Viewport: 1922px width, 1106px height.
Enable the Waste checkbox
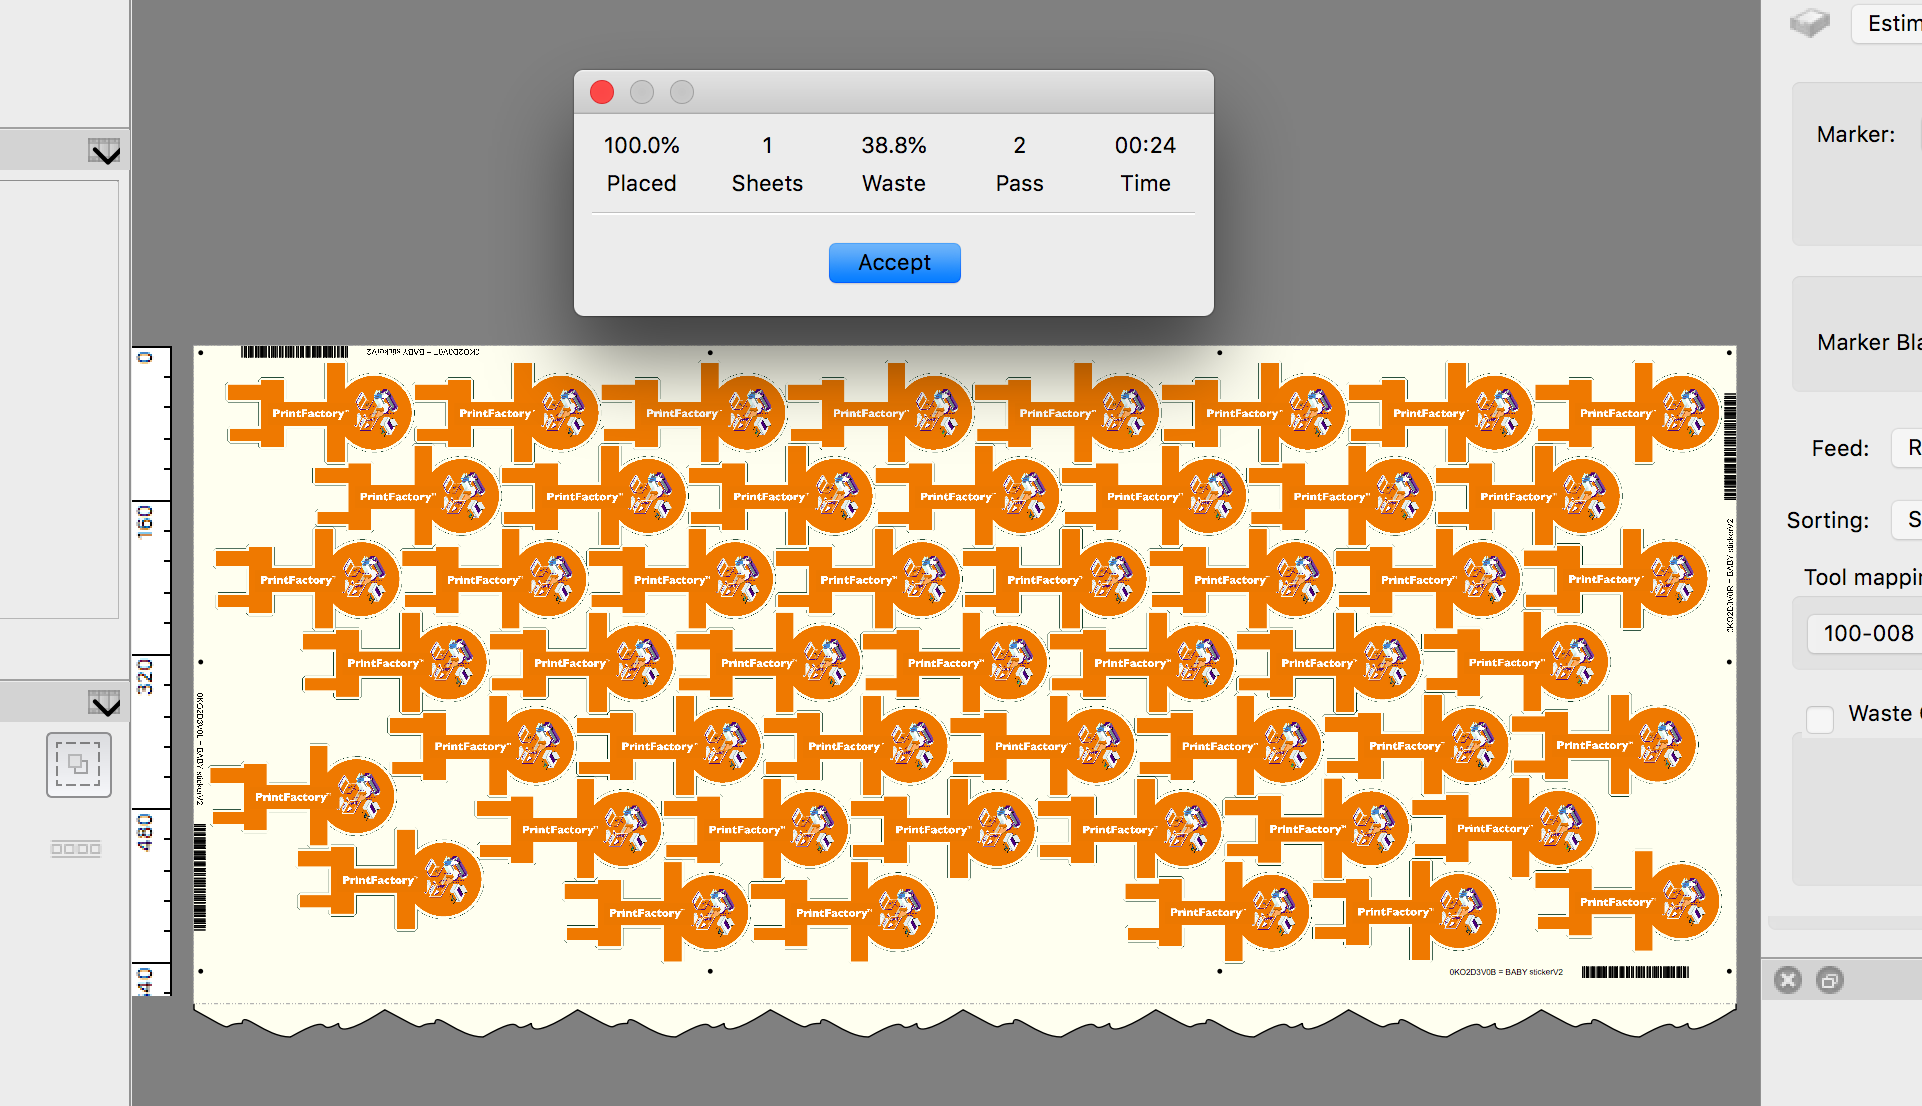1820,719
